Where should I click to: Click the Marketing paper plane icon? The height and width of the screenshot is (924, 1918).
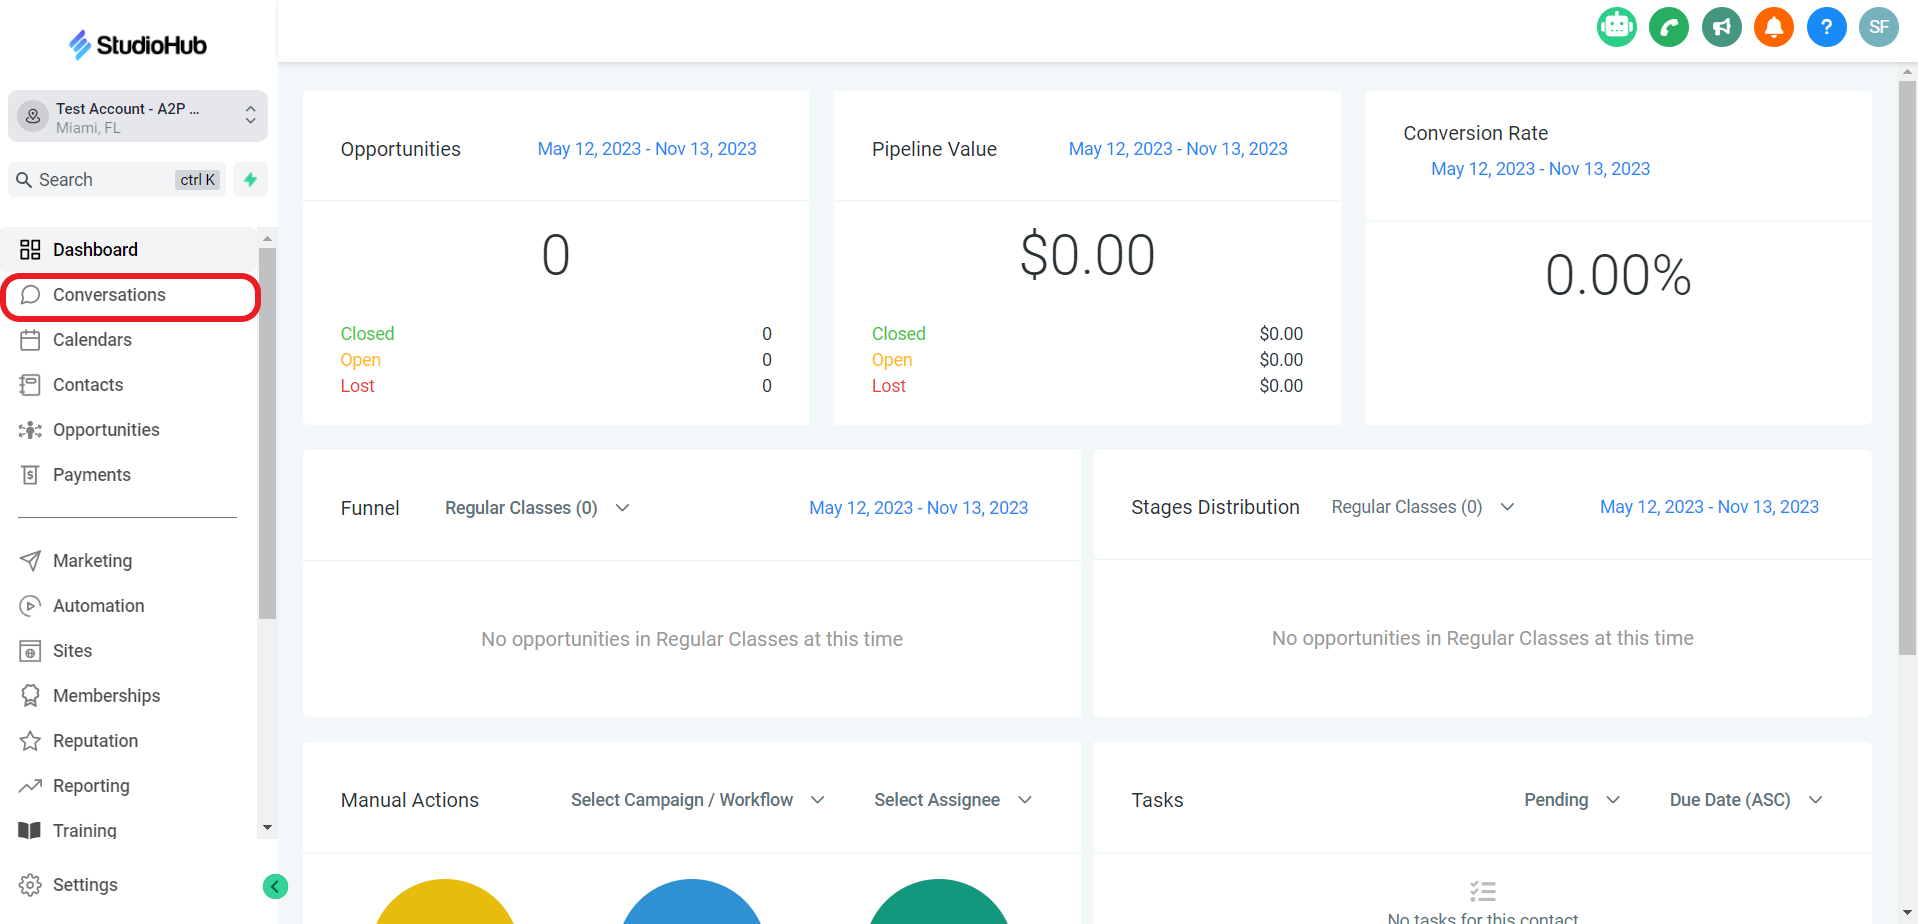30,561
